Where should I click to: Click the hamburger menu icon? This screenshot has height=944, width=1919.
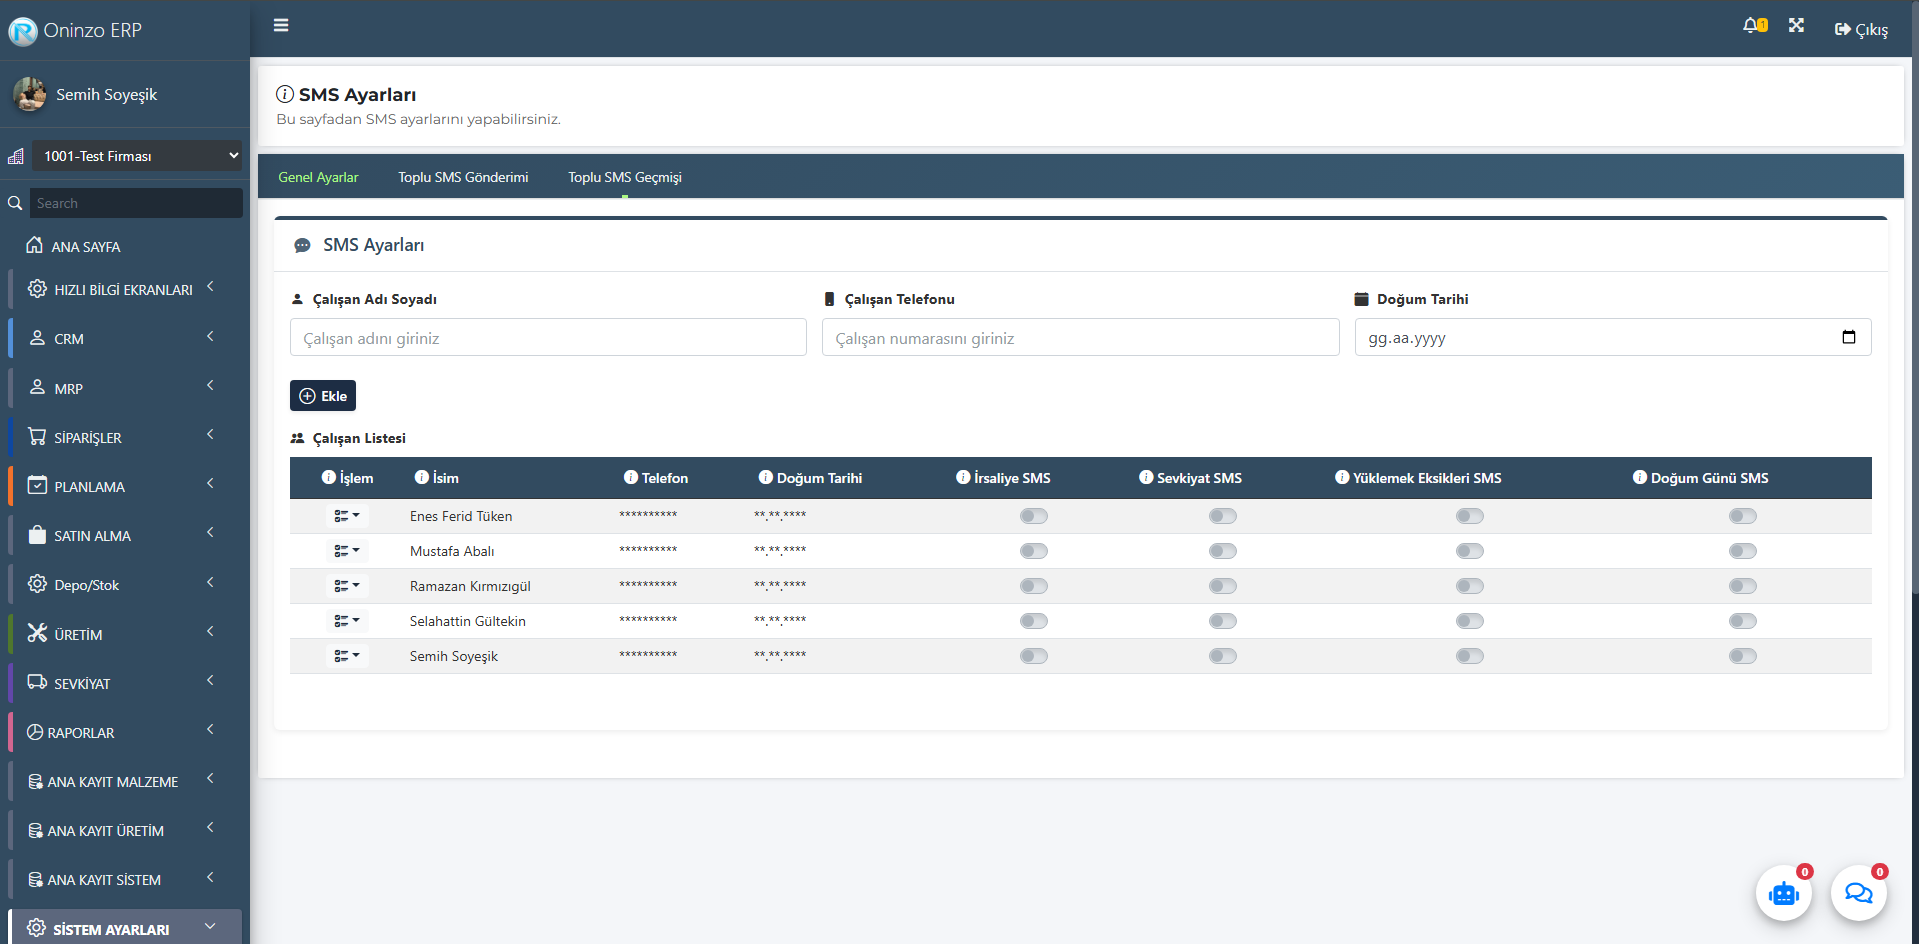pos(281,26)
